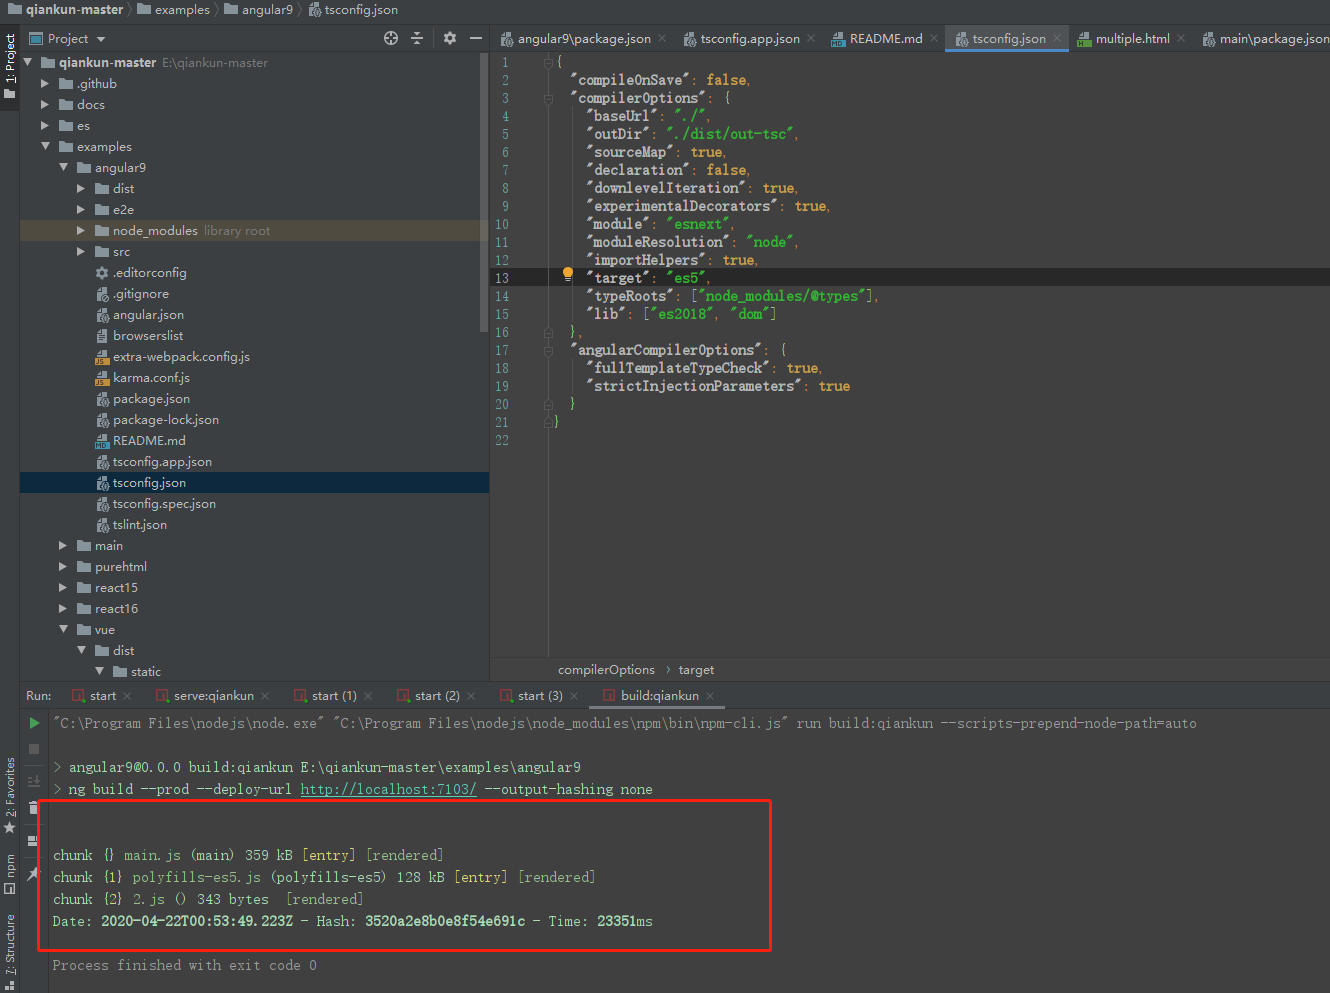Open the Project panel settings gear

click(449, 38)
